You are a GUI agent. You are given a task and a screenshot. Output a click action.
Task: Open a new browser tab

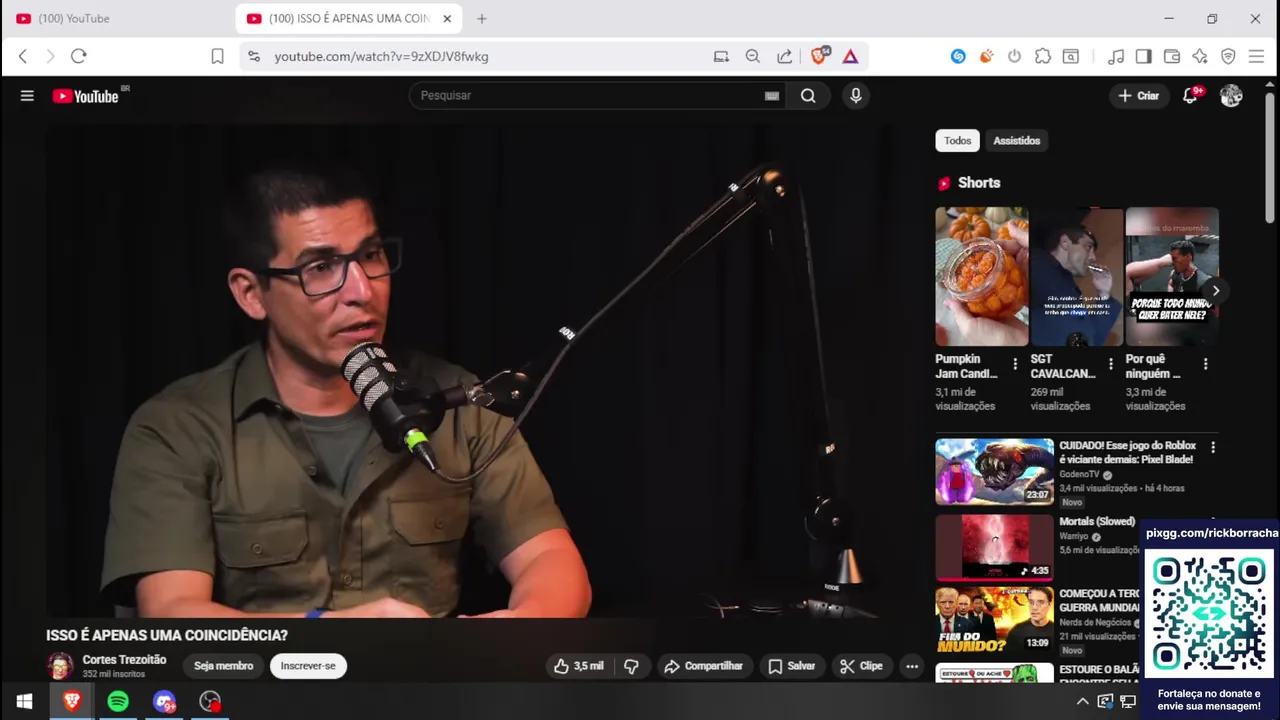pyautogui.click(x=482, y=18)
